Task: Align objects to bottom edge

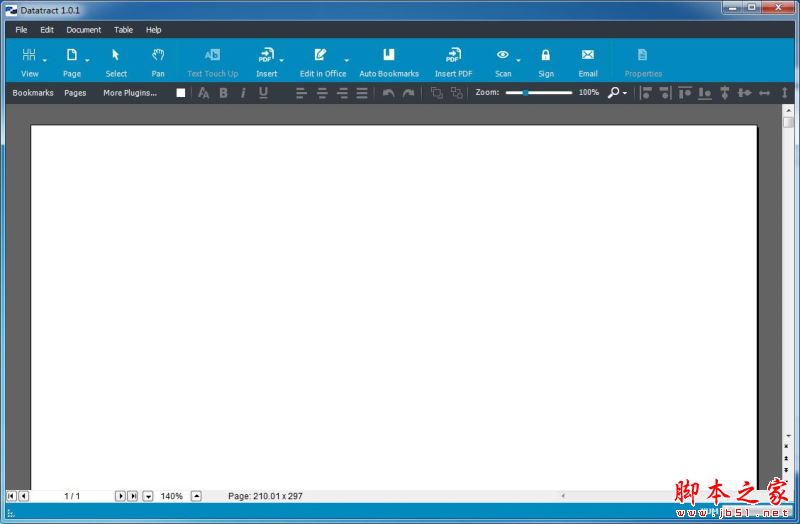Action: (x=705, y=93)
